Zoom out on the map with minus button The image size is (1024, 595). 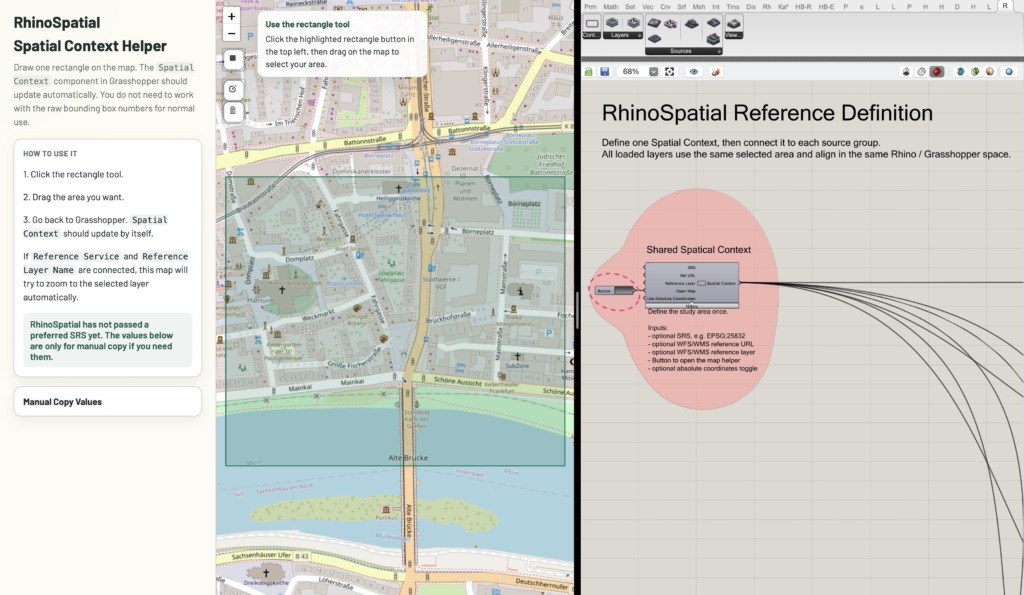(231, 33)
